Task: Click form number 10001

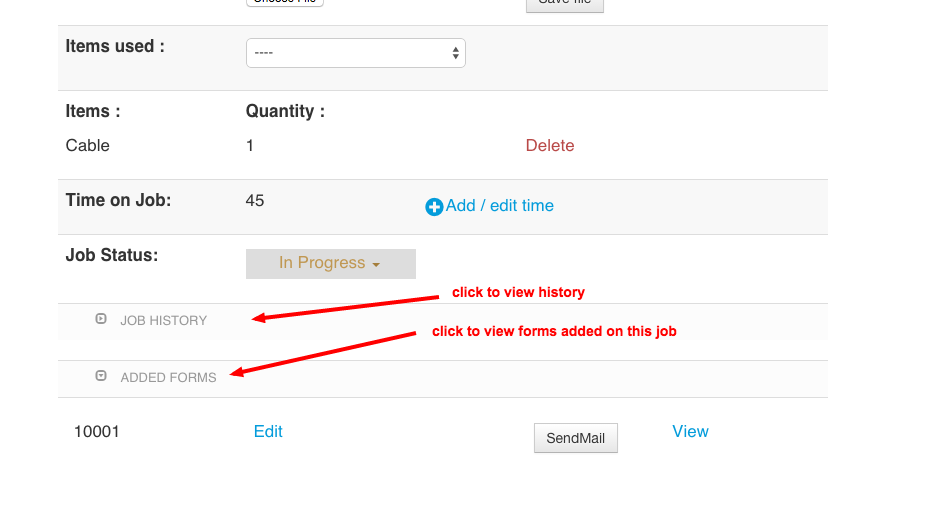Action: coord(97,432)
